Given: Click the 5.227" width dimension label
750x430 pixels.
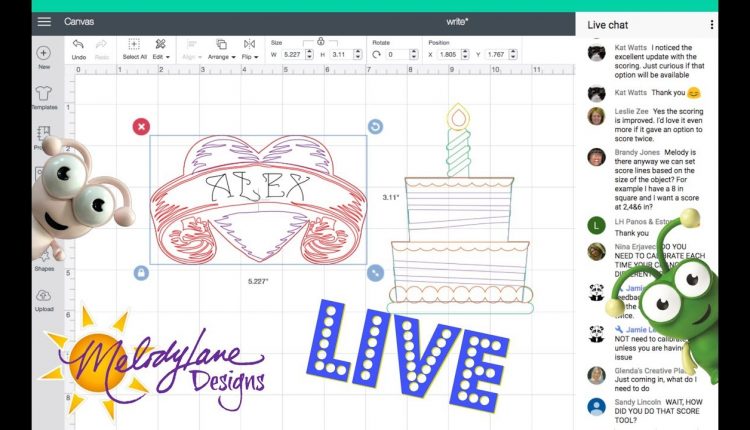Looking at the screenshot, I should tap(258, 281).
